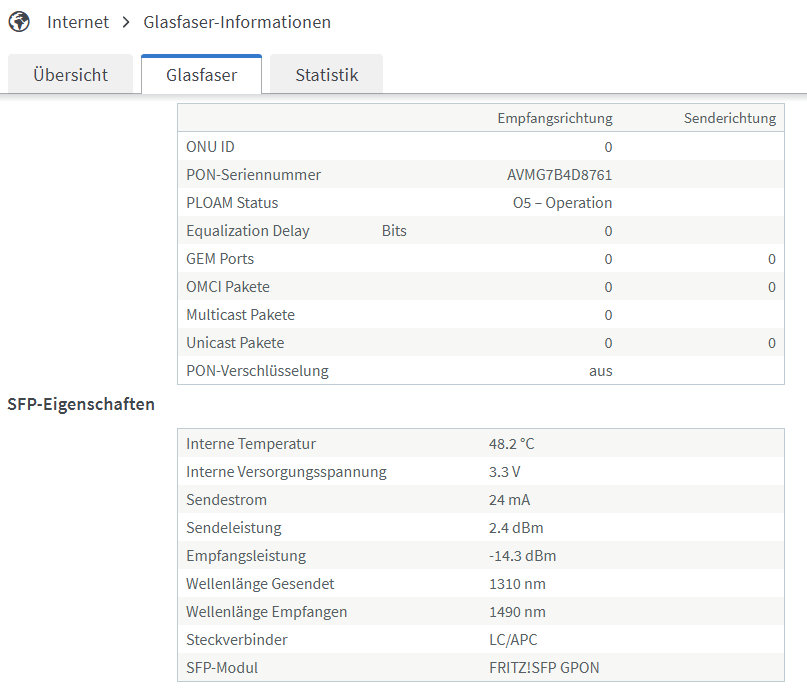The width and height of the screenshot is (807, 691).
Task: Select the PLOAM Status label
Action: tap(232, 203)
